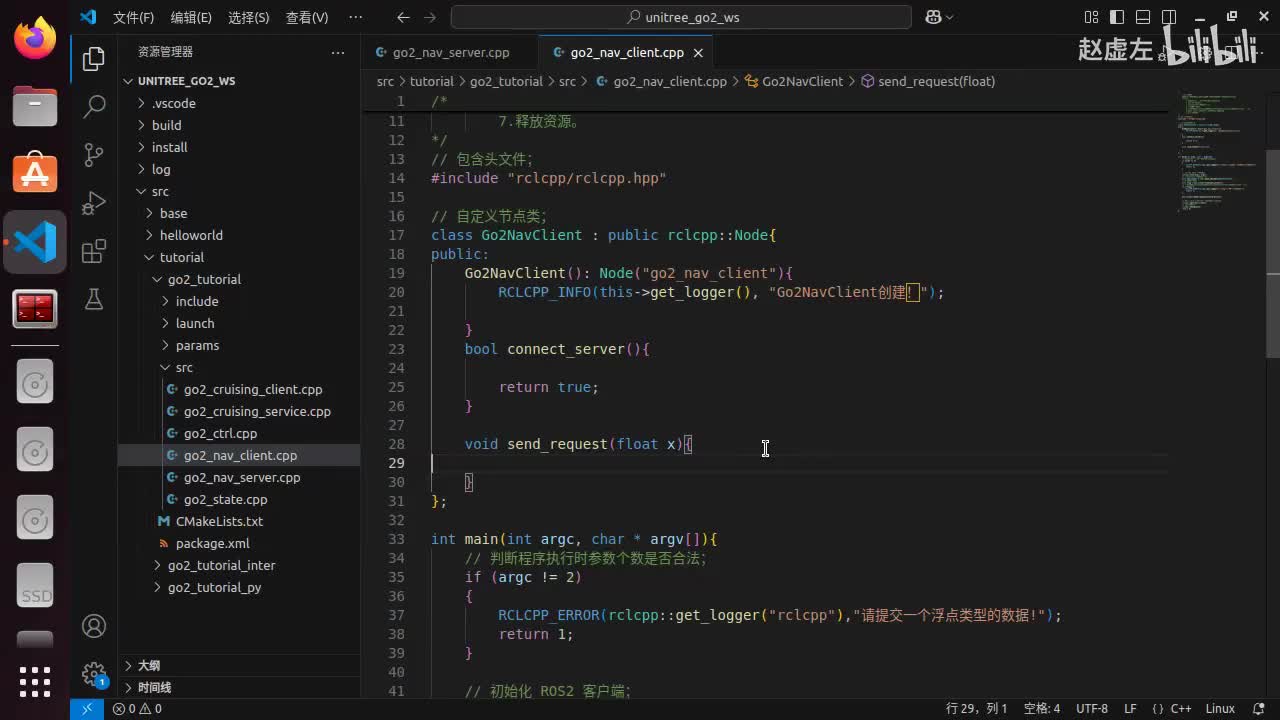Click the unitree_go2_ws command center search box
This screenshot has height=720, width=1280.
[681, 17]
